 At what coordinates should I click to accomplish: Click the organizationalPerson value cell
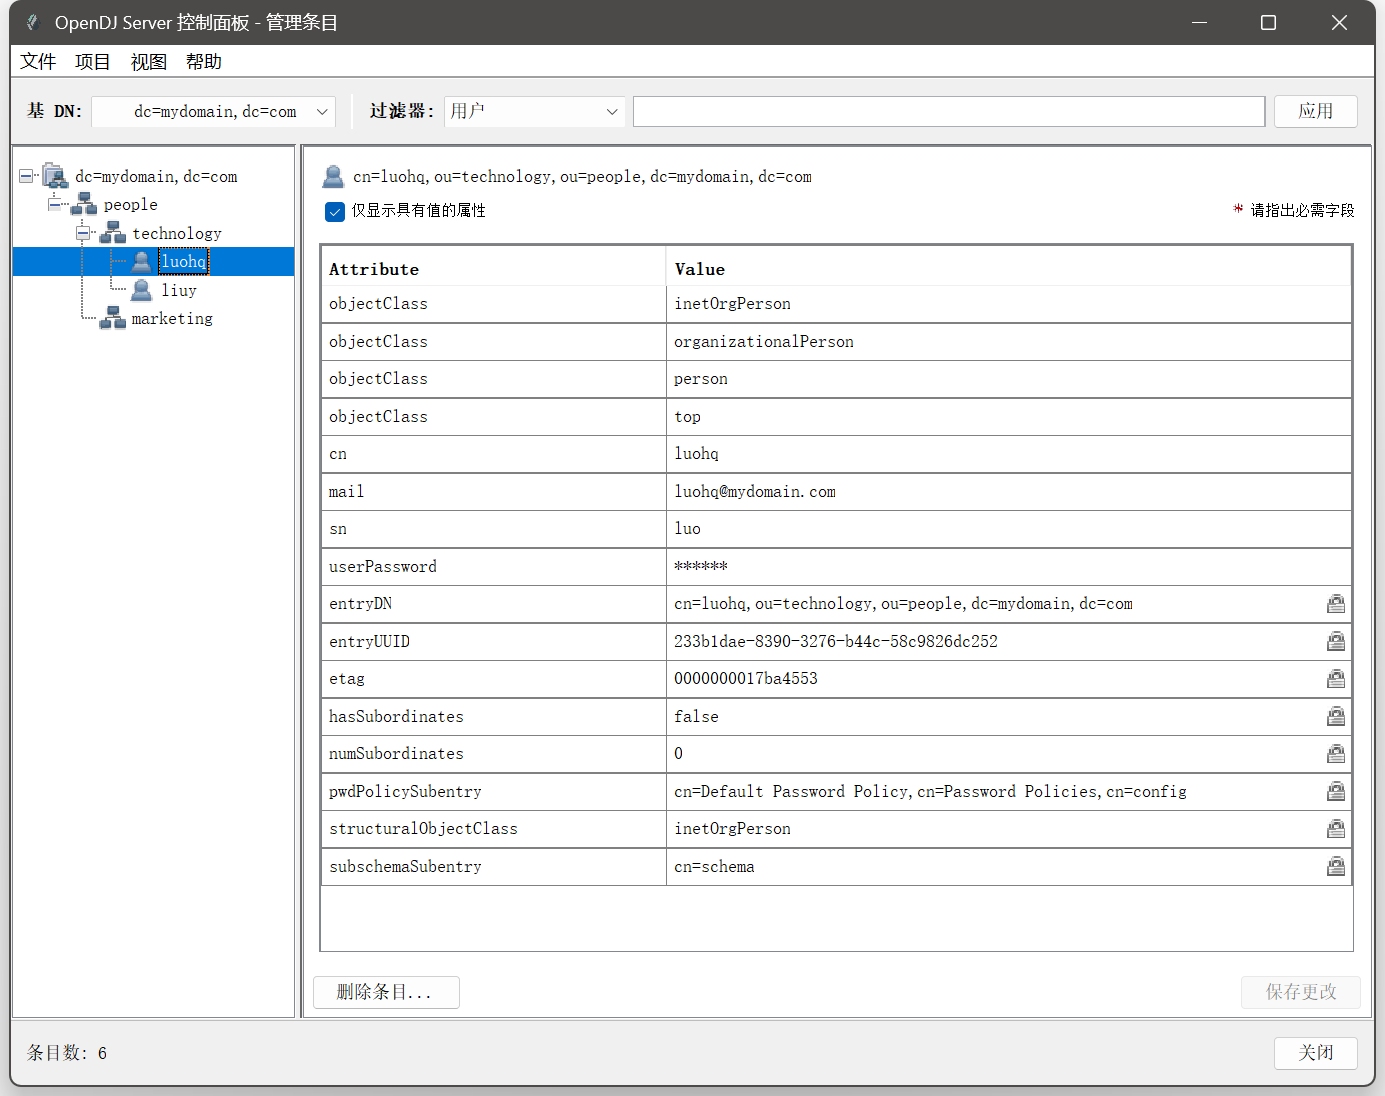(1009, 342)
